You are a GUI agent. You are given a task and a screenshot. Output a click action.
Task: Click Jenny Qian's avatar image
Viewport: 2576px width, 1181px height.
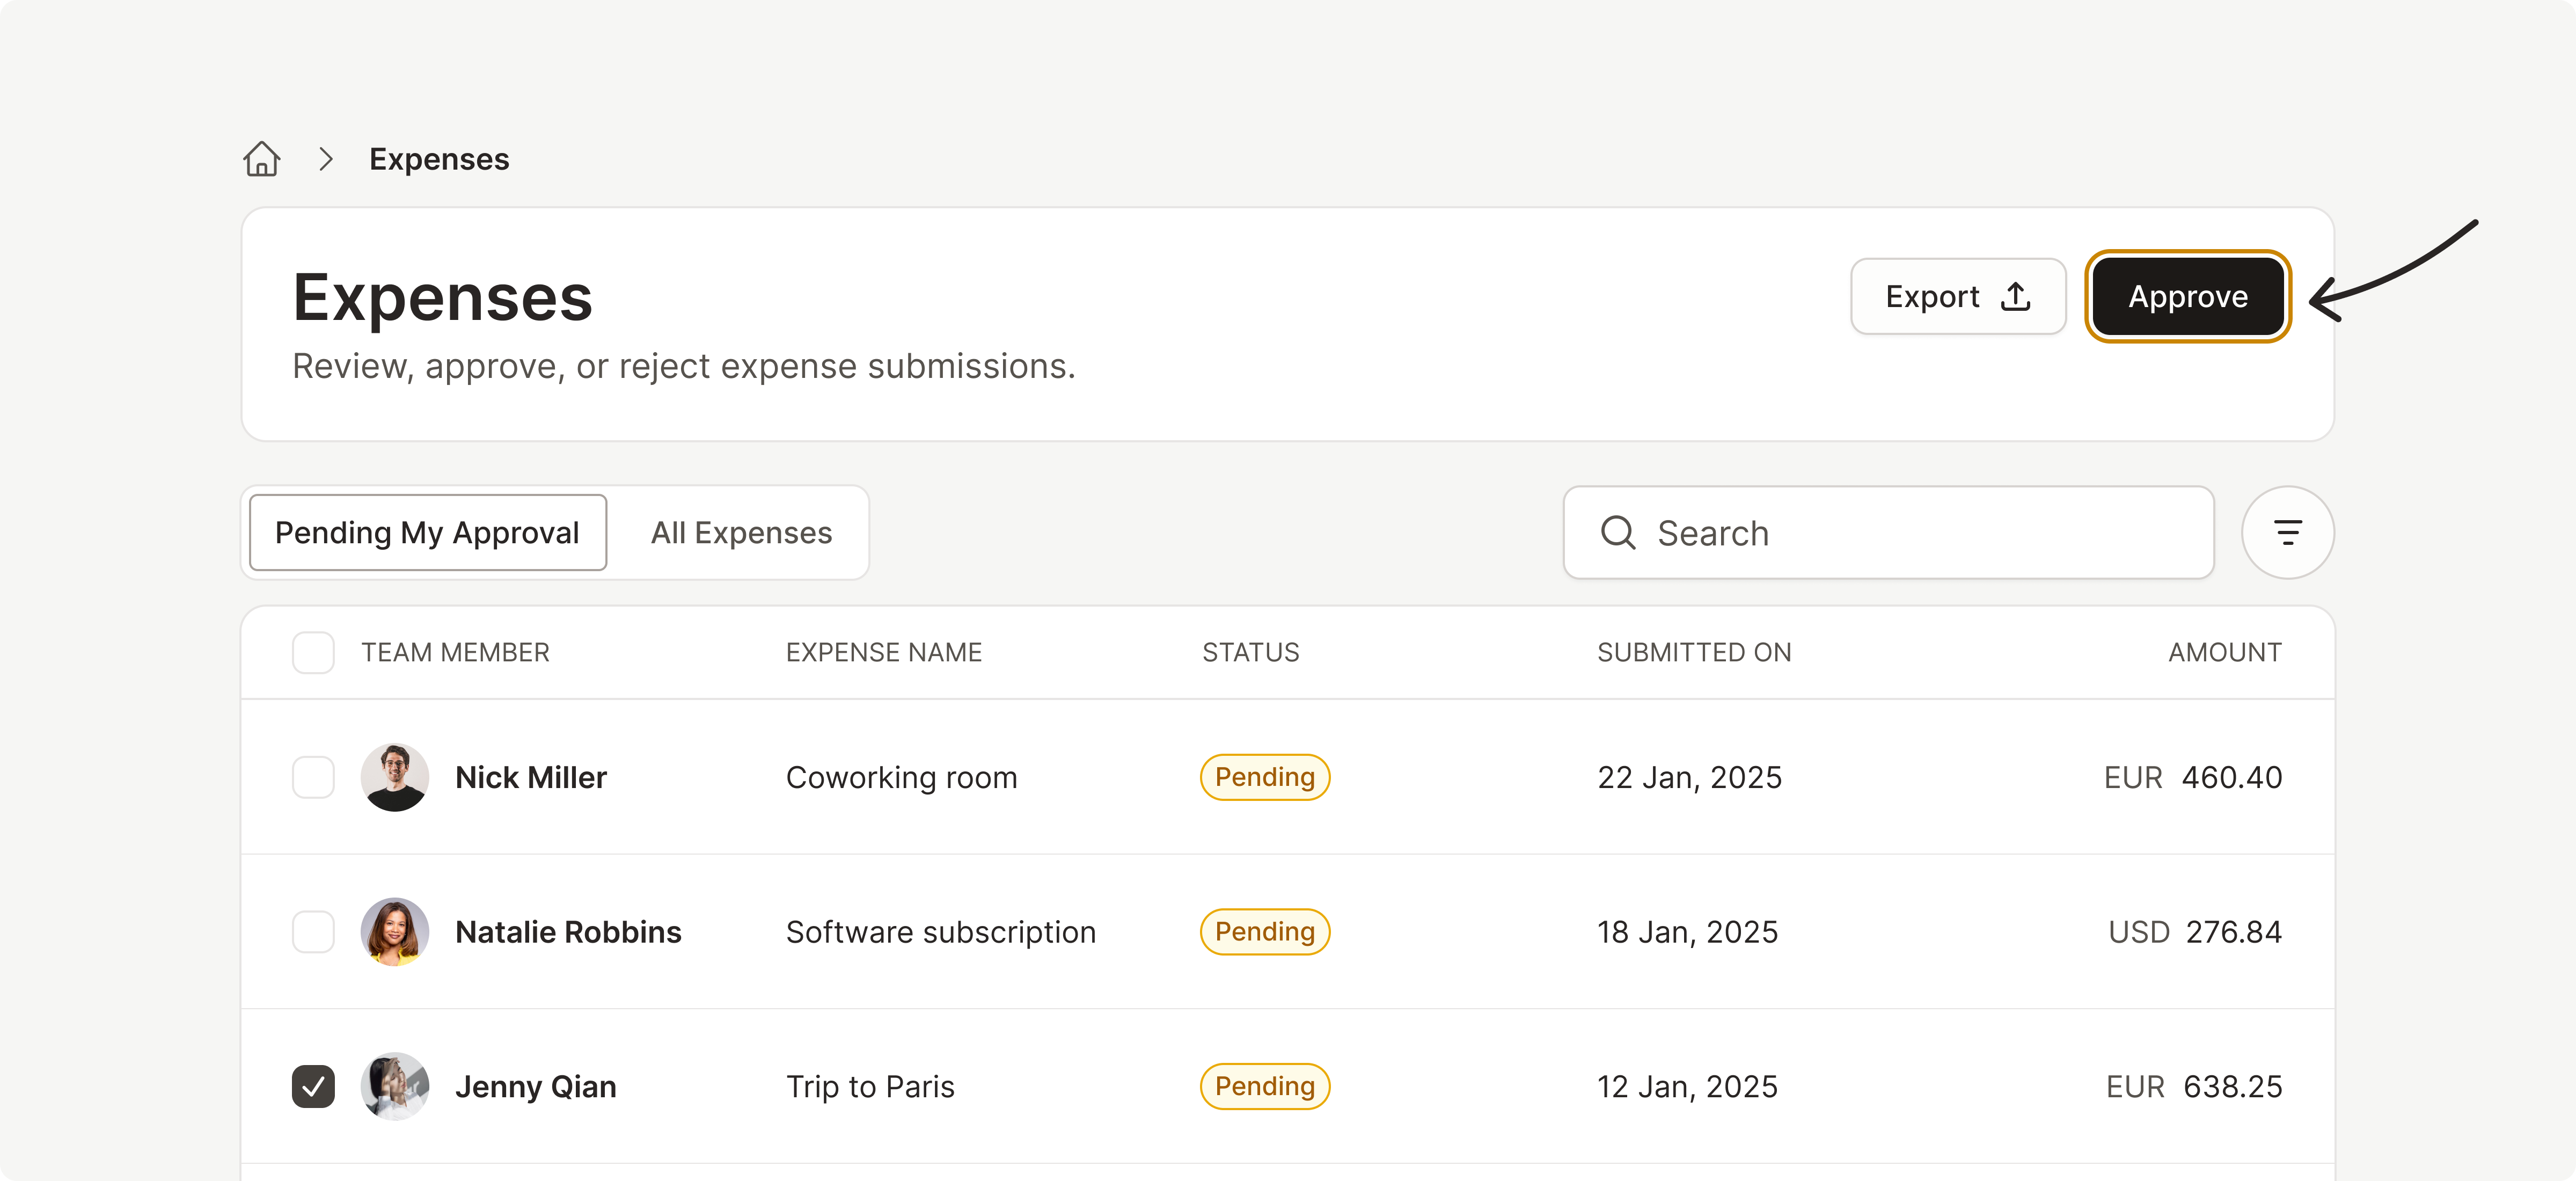395,1086
